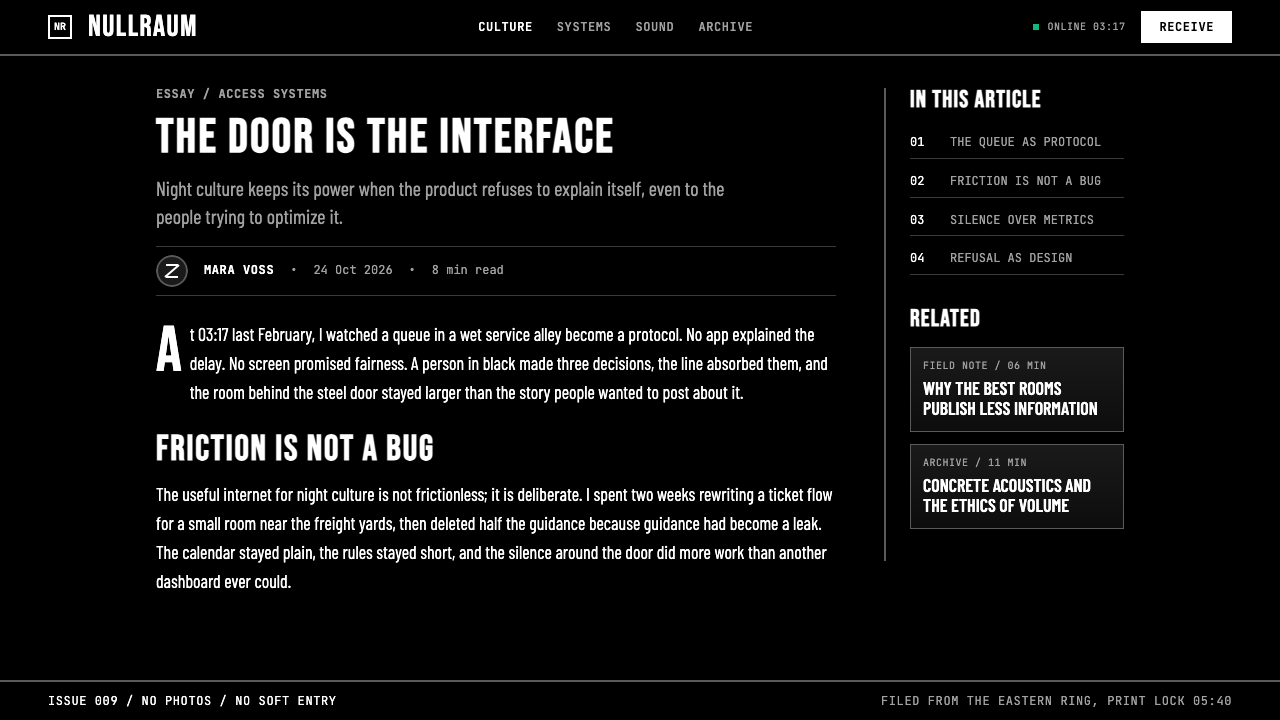
Task: Click the In This Article heading
Action: (975, 99)
